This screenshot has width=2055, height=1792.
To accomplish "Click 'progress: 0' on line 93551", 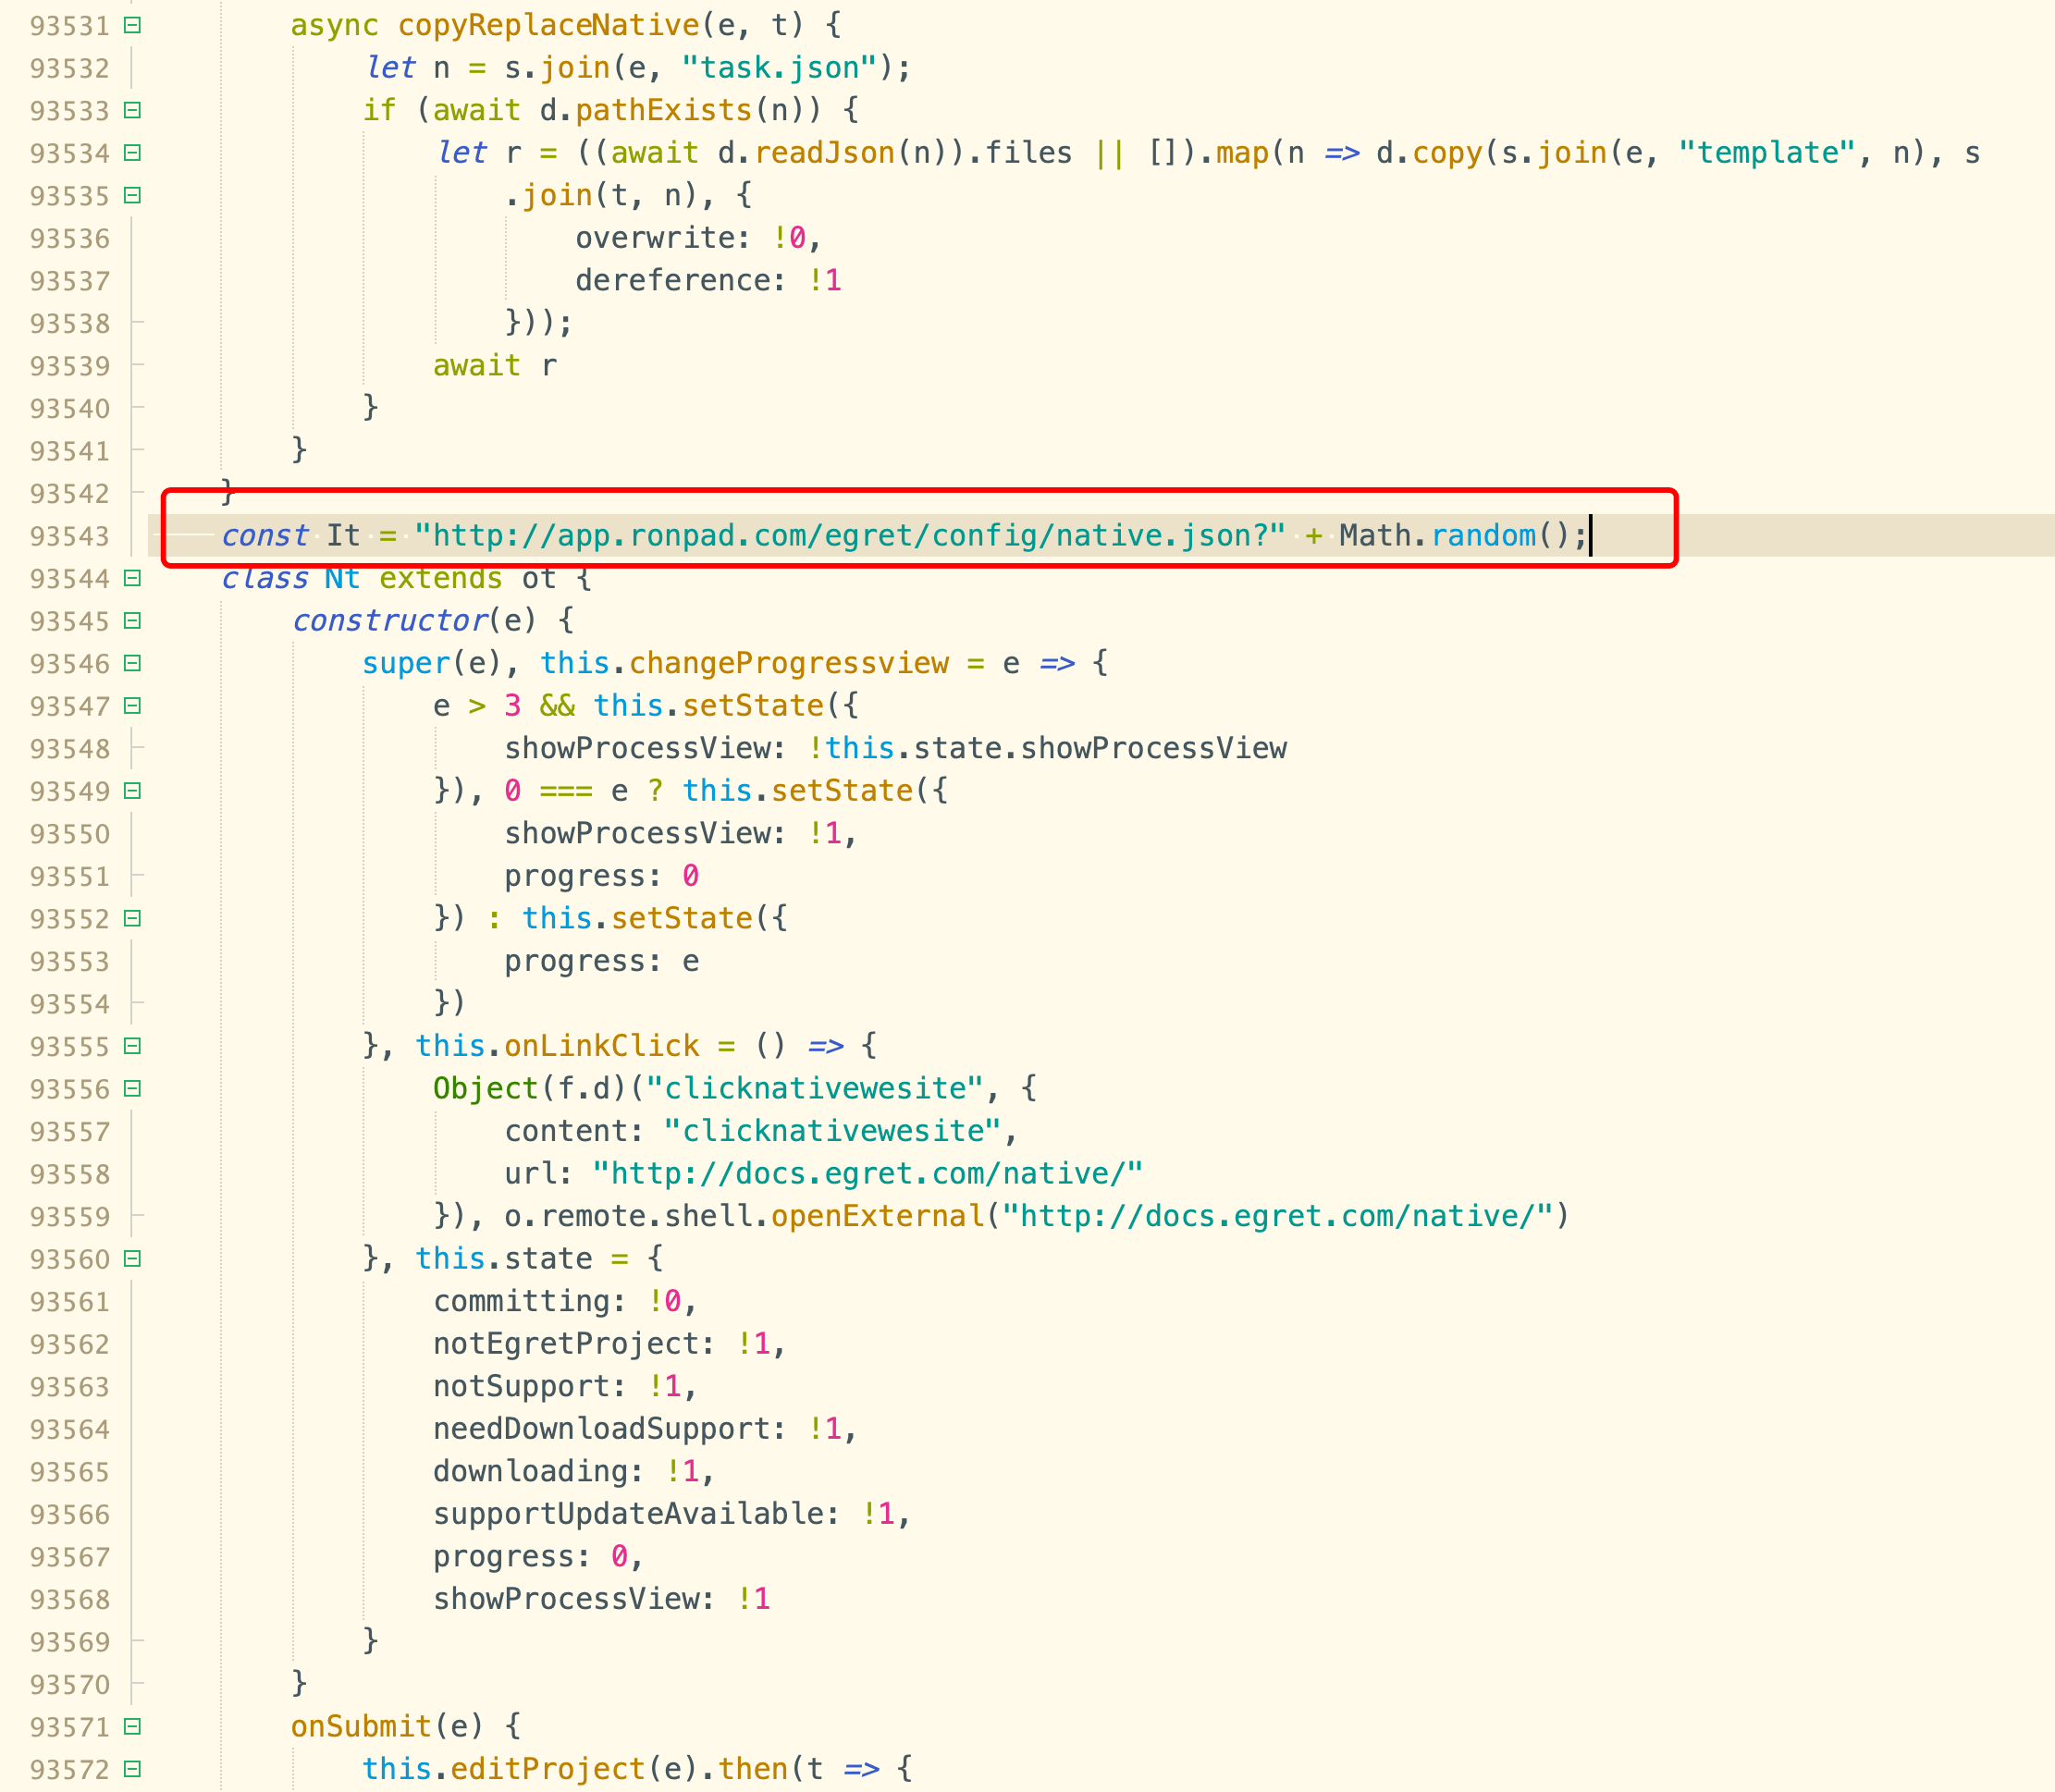I will (602, 876).
